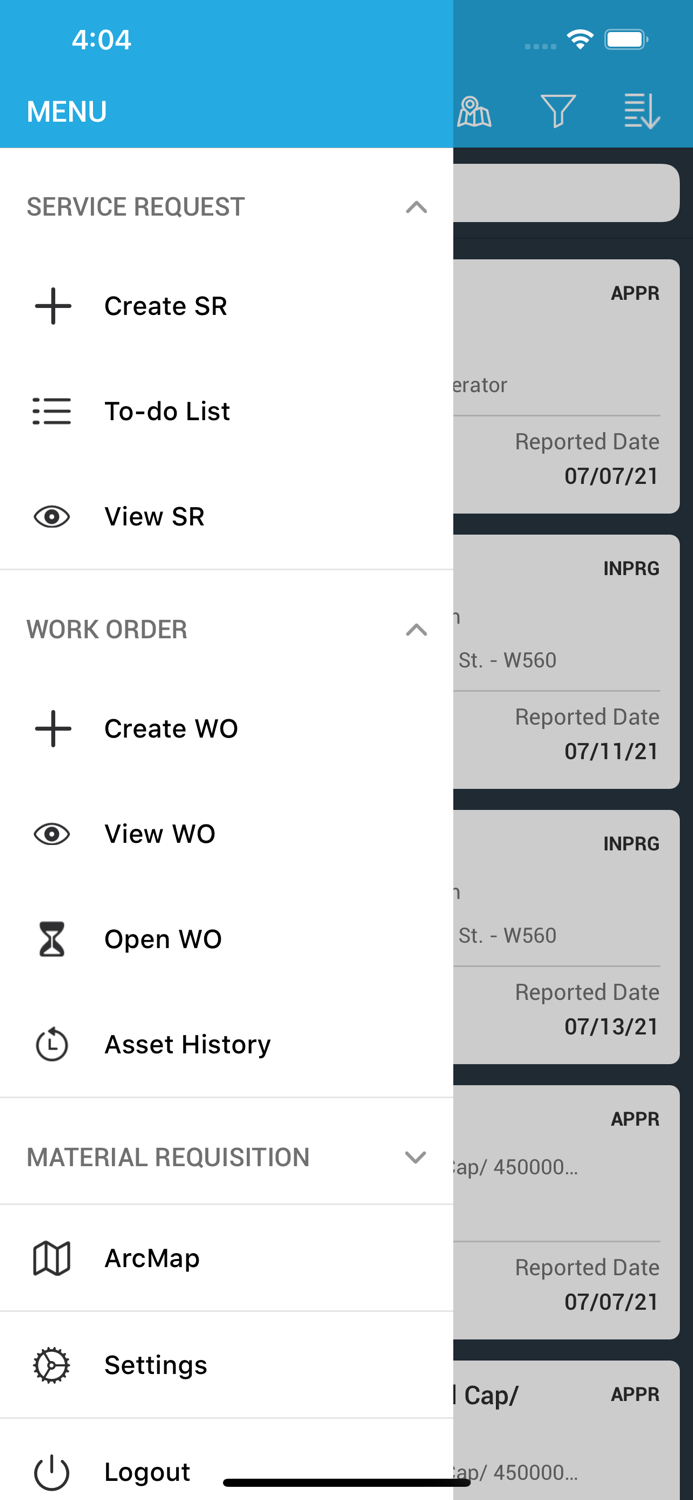This screenshot has width=693, height=1500.
Task: Open Settings using the gear icon
Action: click(x=52, y=1365)
